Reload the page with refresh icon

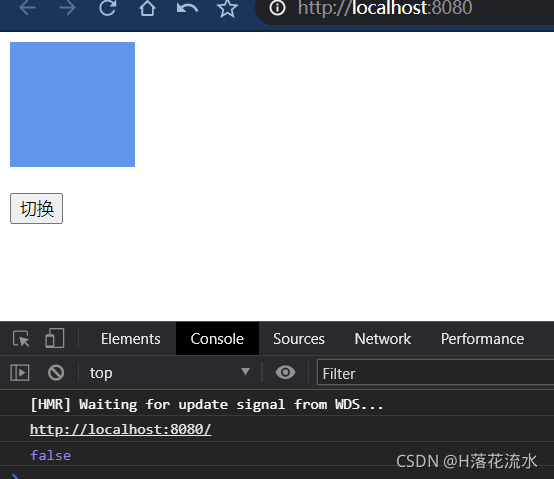pyautogui.click(x=108, y=8)
